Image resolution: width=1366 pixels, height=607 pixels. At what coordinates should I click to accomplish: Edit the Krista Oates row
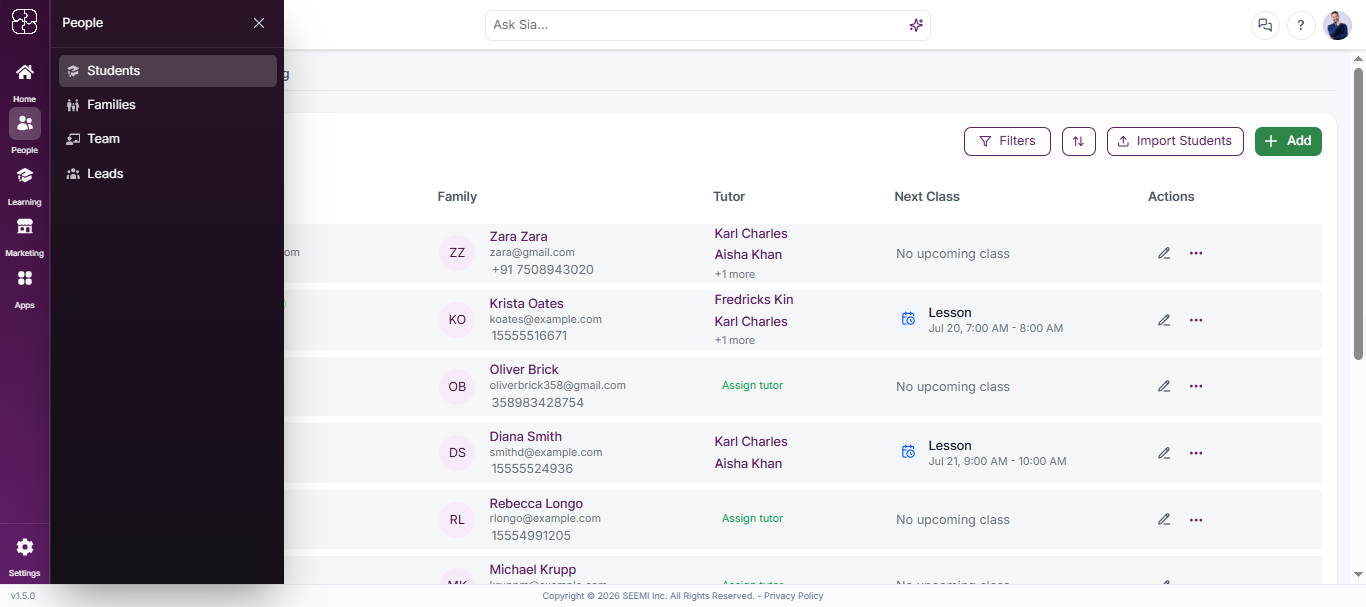pos(1164,320)
